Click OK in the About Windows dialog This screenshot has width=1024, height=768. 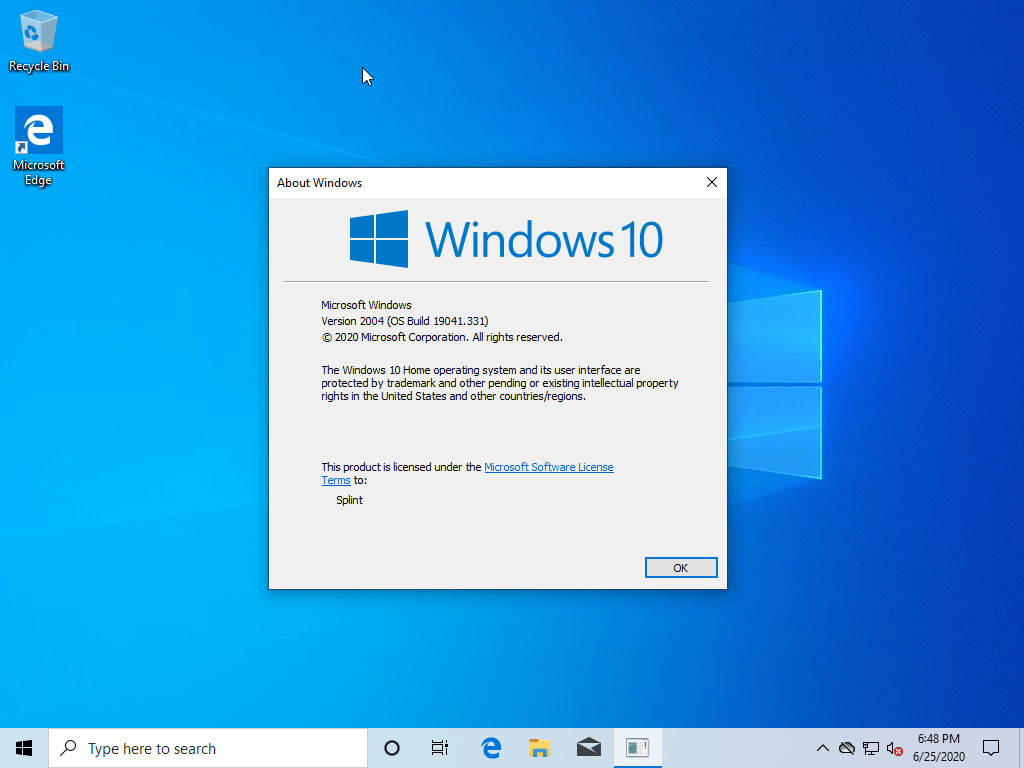pos(681,568)
